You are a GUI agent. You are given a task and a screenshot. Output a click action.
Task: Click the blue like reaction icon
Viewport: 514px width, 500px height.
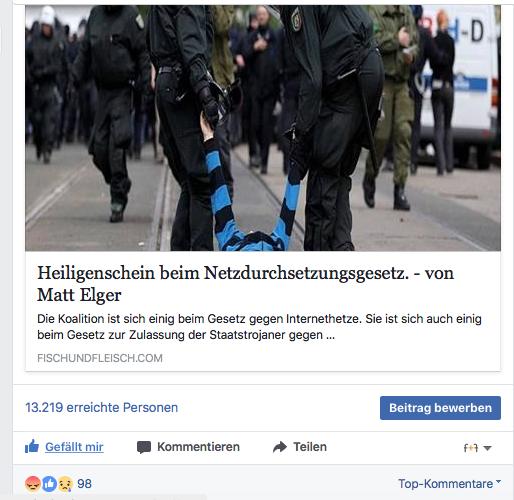(x=49, y=484)
